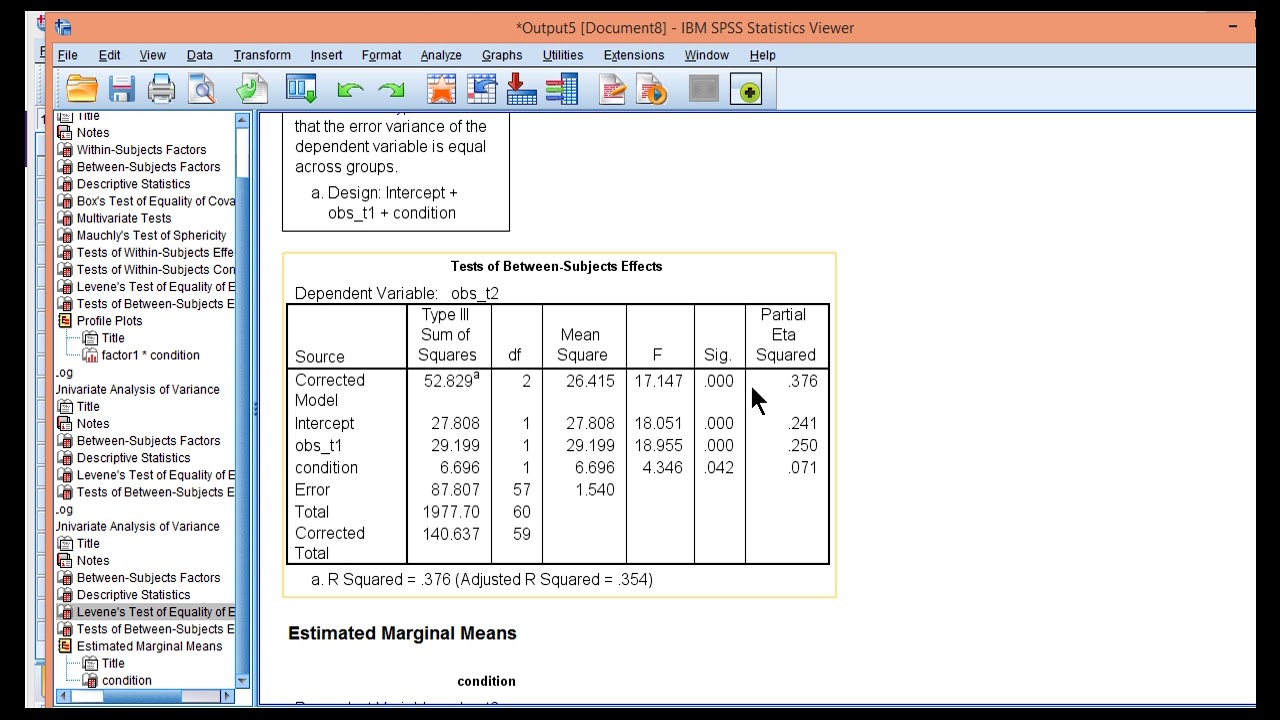Screen dimensions: 1280x720
Task: Select Mauchly's Test of Sphericity outline item
Action: (151, 235)
